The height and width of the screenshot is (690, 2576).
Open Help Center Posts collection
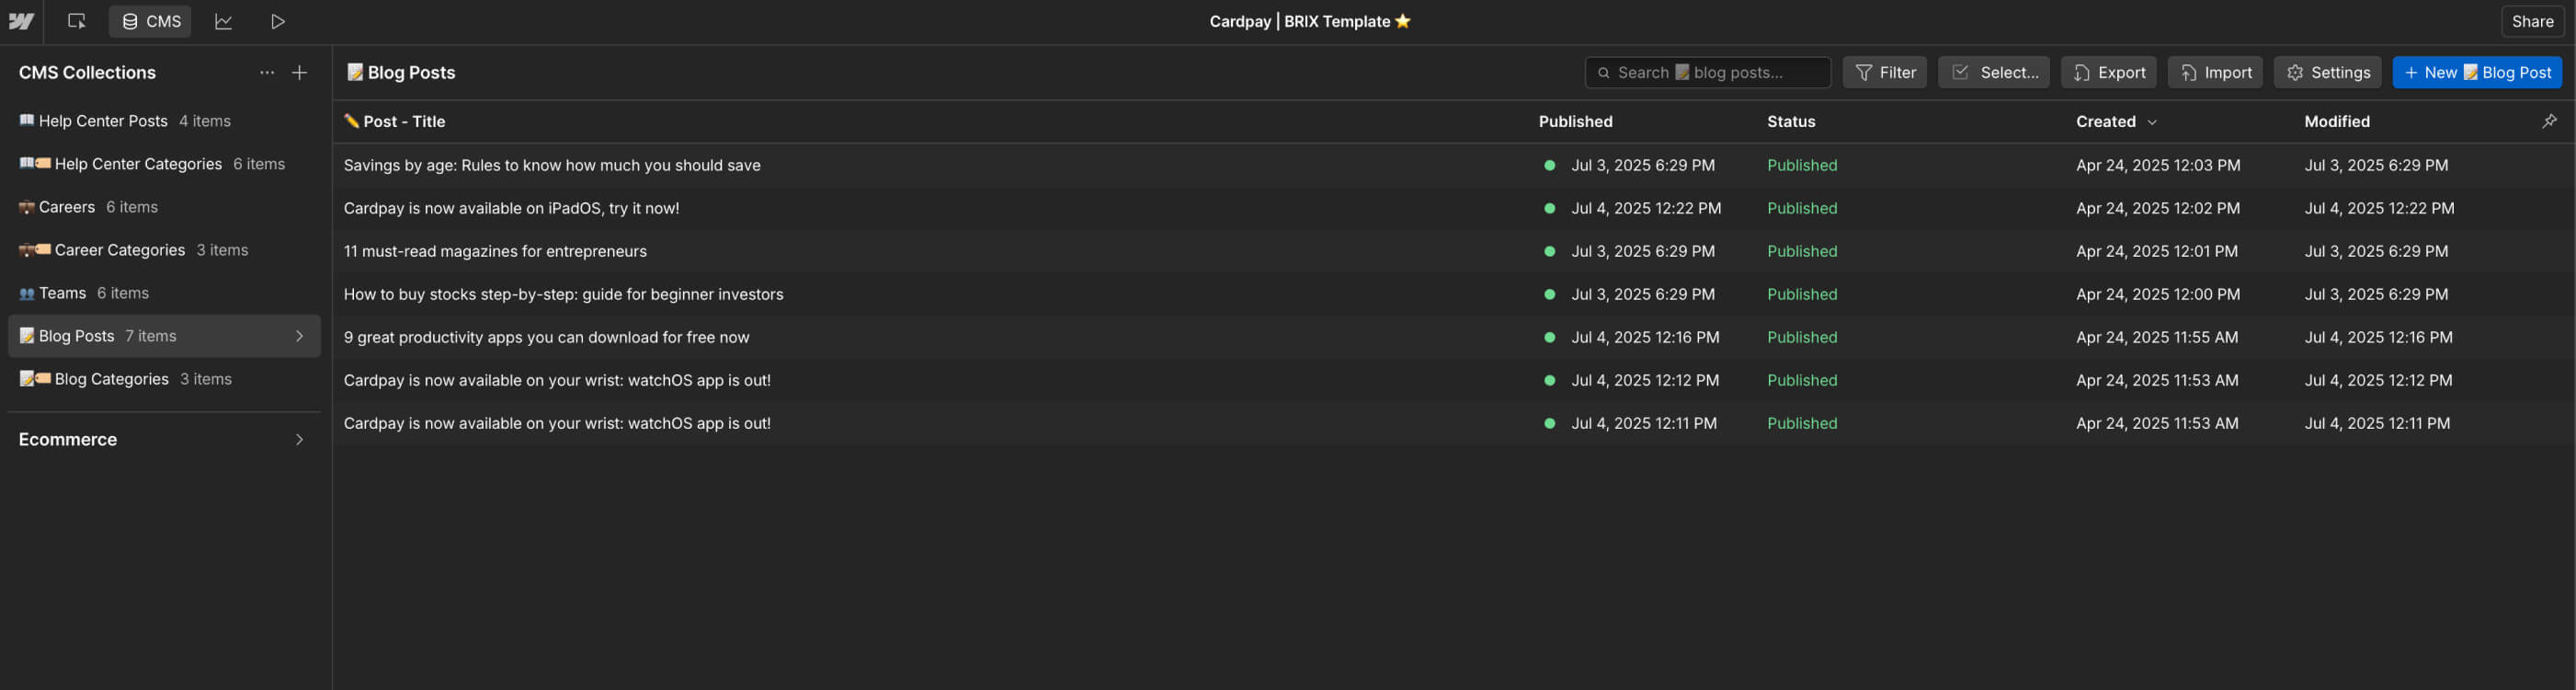[x=164, y=121]
